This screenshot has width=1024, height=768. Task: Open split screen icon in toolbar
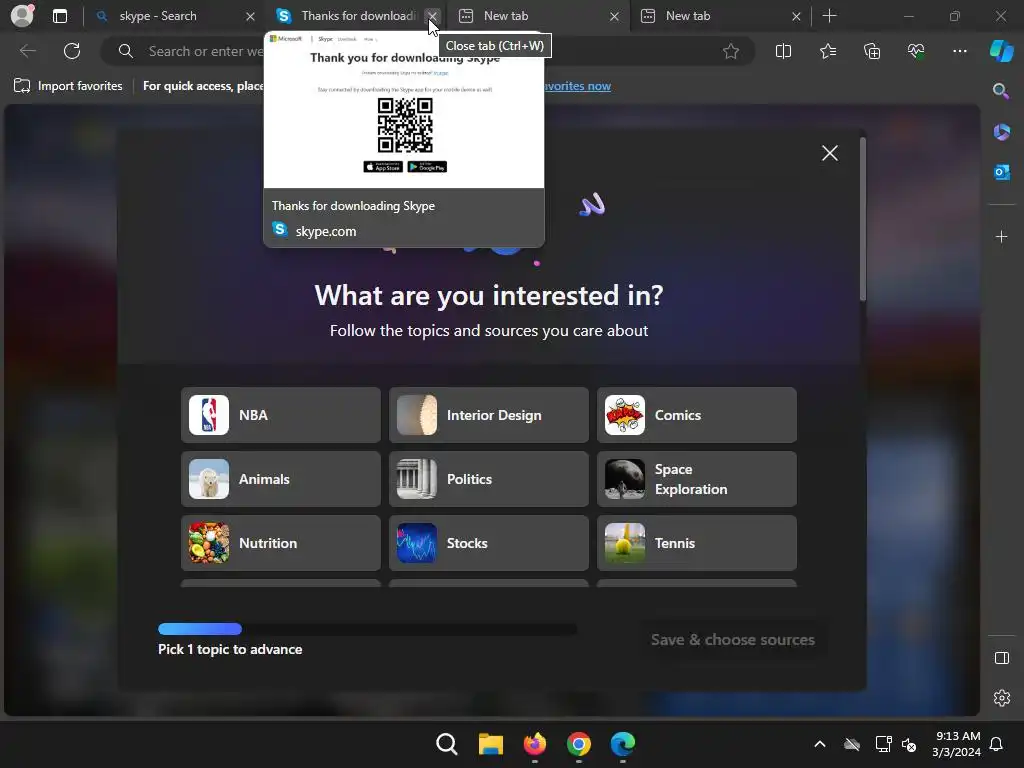point(783,51)
